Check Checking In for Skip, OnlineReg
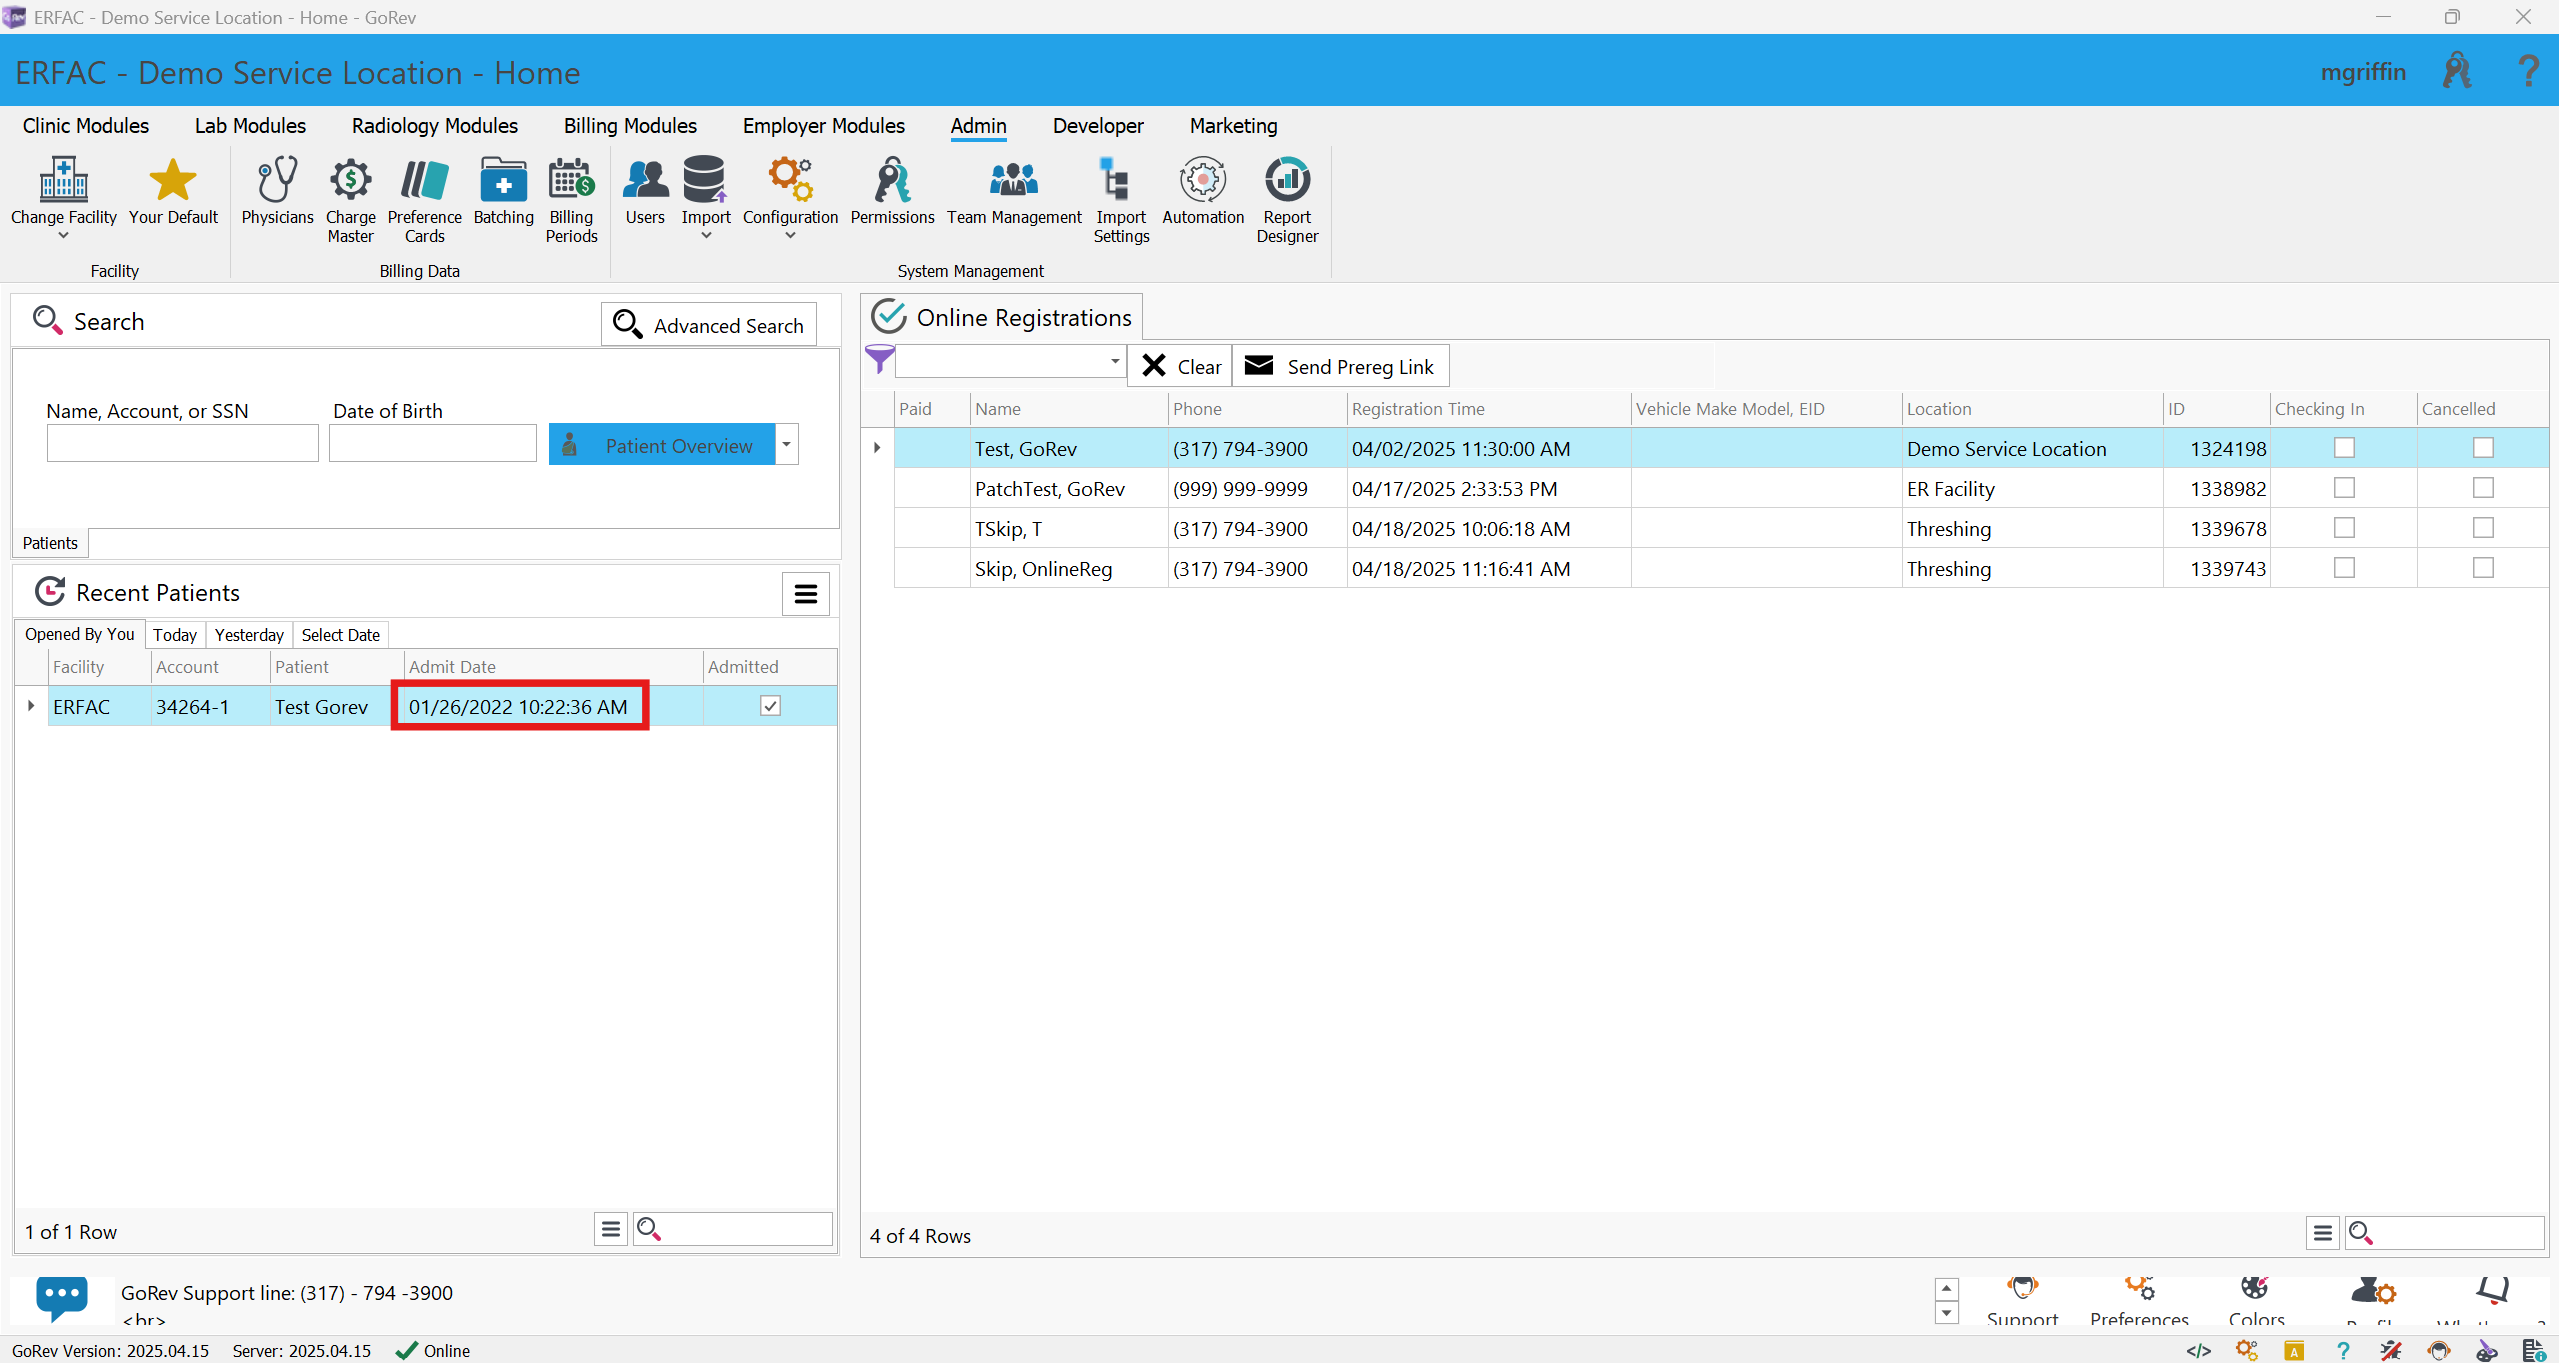Image resolution: width=2559 pixels, height=1363 pixels. pos(2344,568)
